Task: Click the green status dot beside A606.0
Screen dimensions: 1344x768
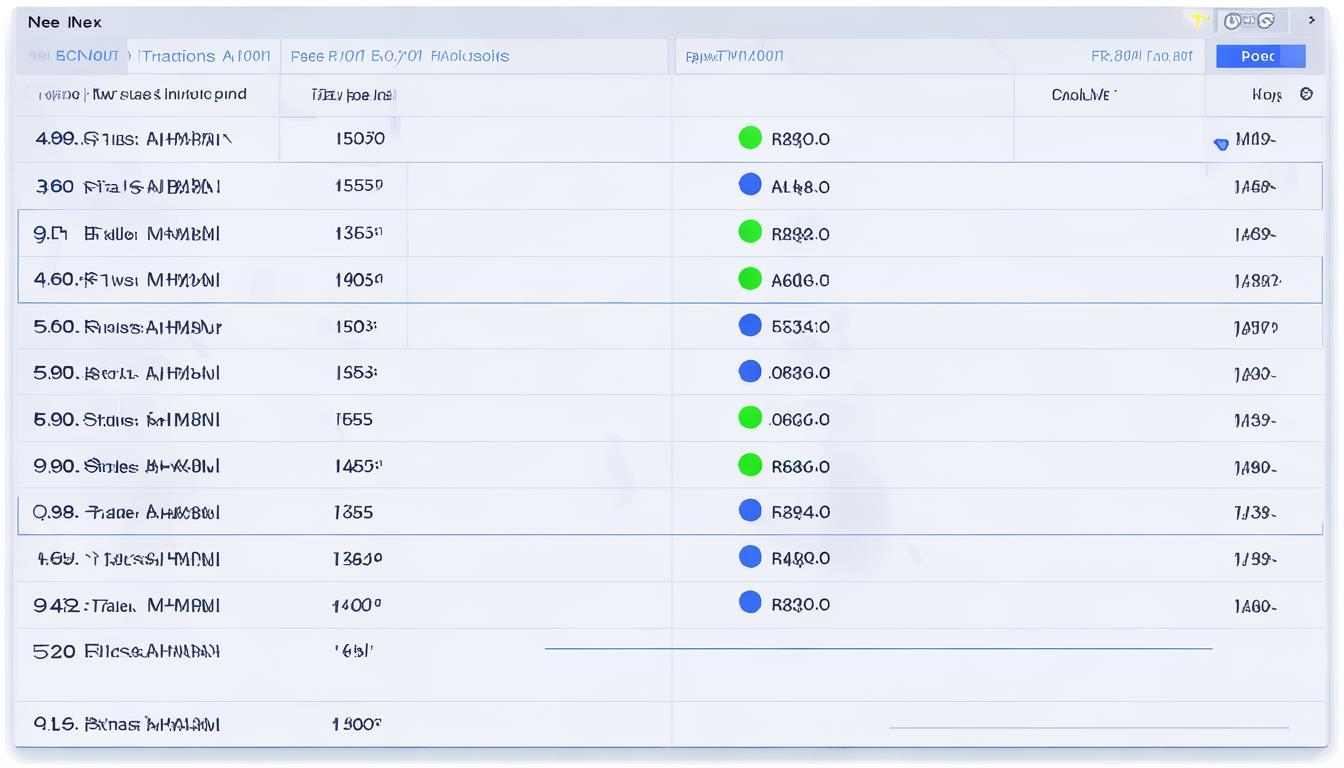Action: [750, 279]
